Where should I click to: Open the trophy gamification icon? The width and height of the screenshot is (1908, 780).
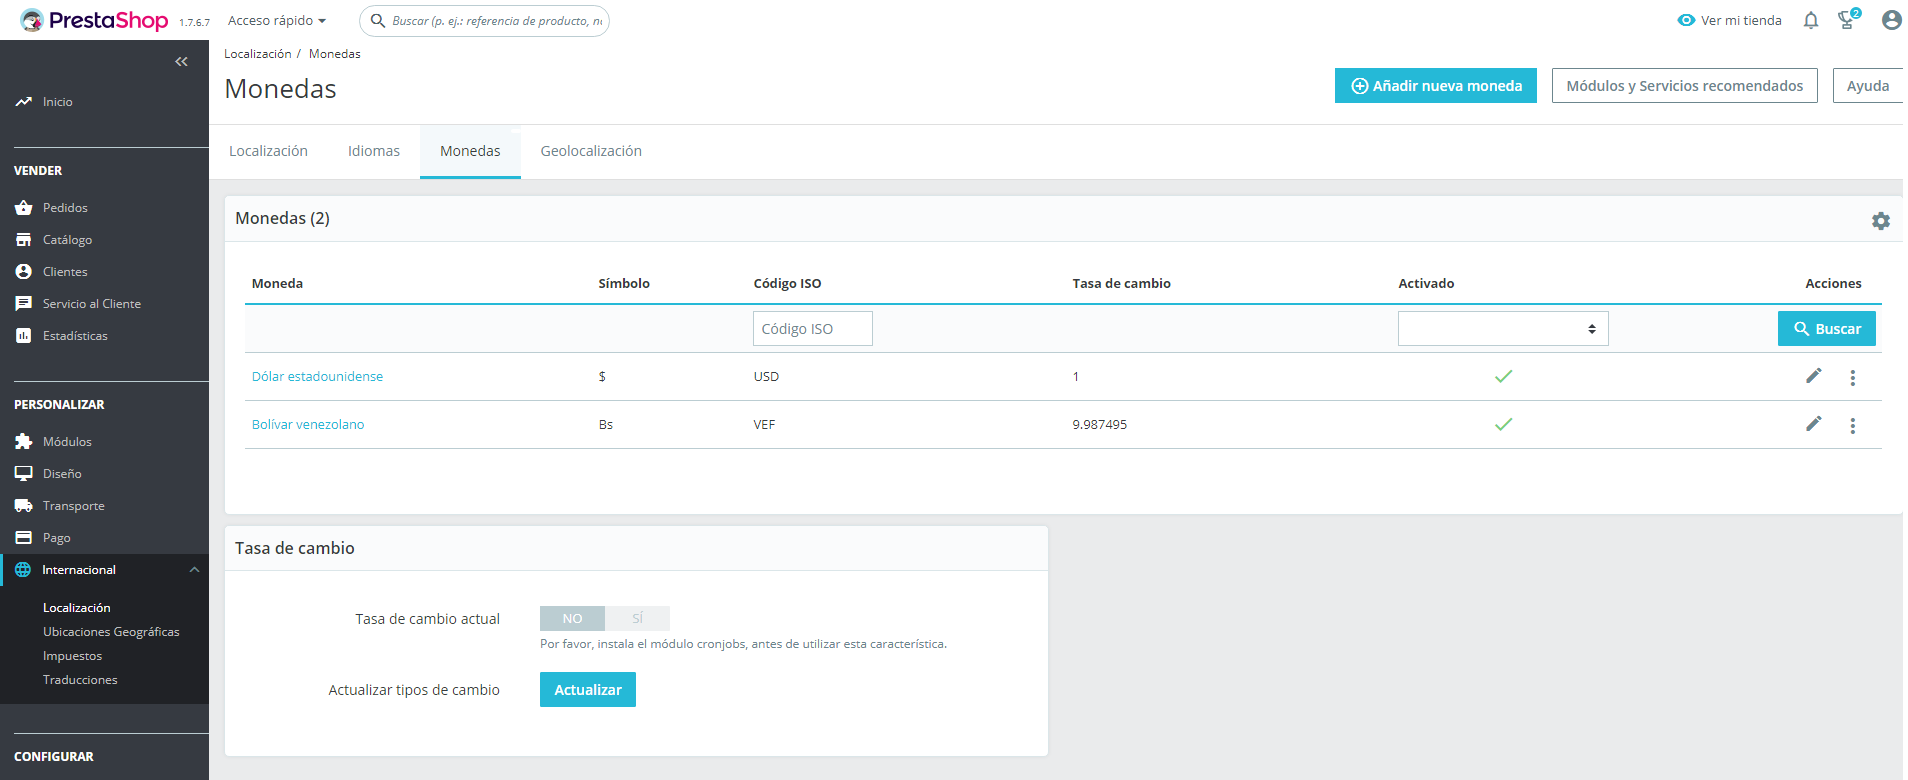click(x=1847, y=20)
